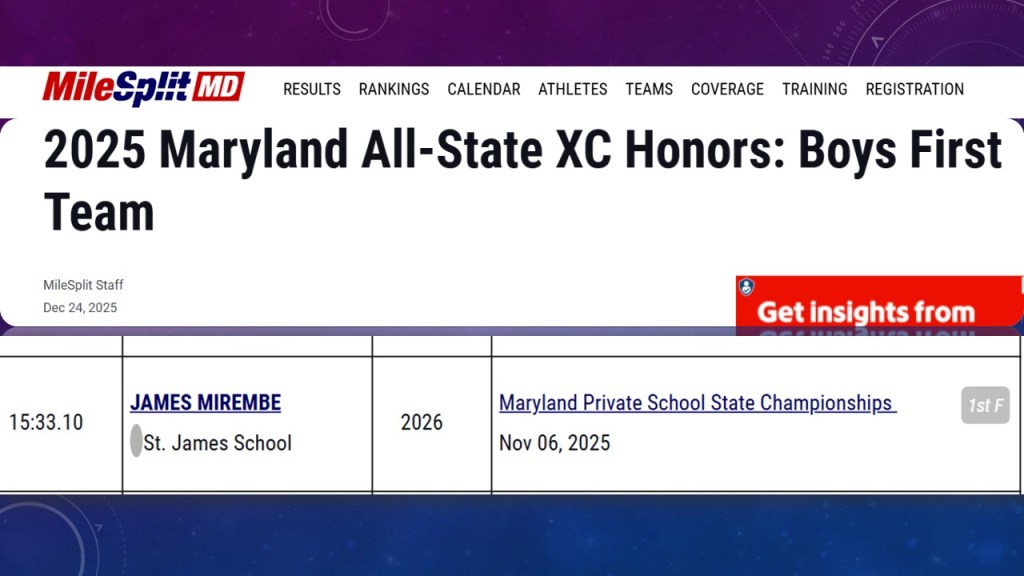Click the Training nav item
Viewport: 1024px width, 576px height.
(815, 89)
